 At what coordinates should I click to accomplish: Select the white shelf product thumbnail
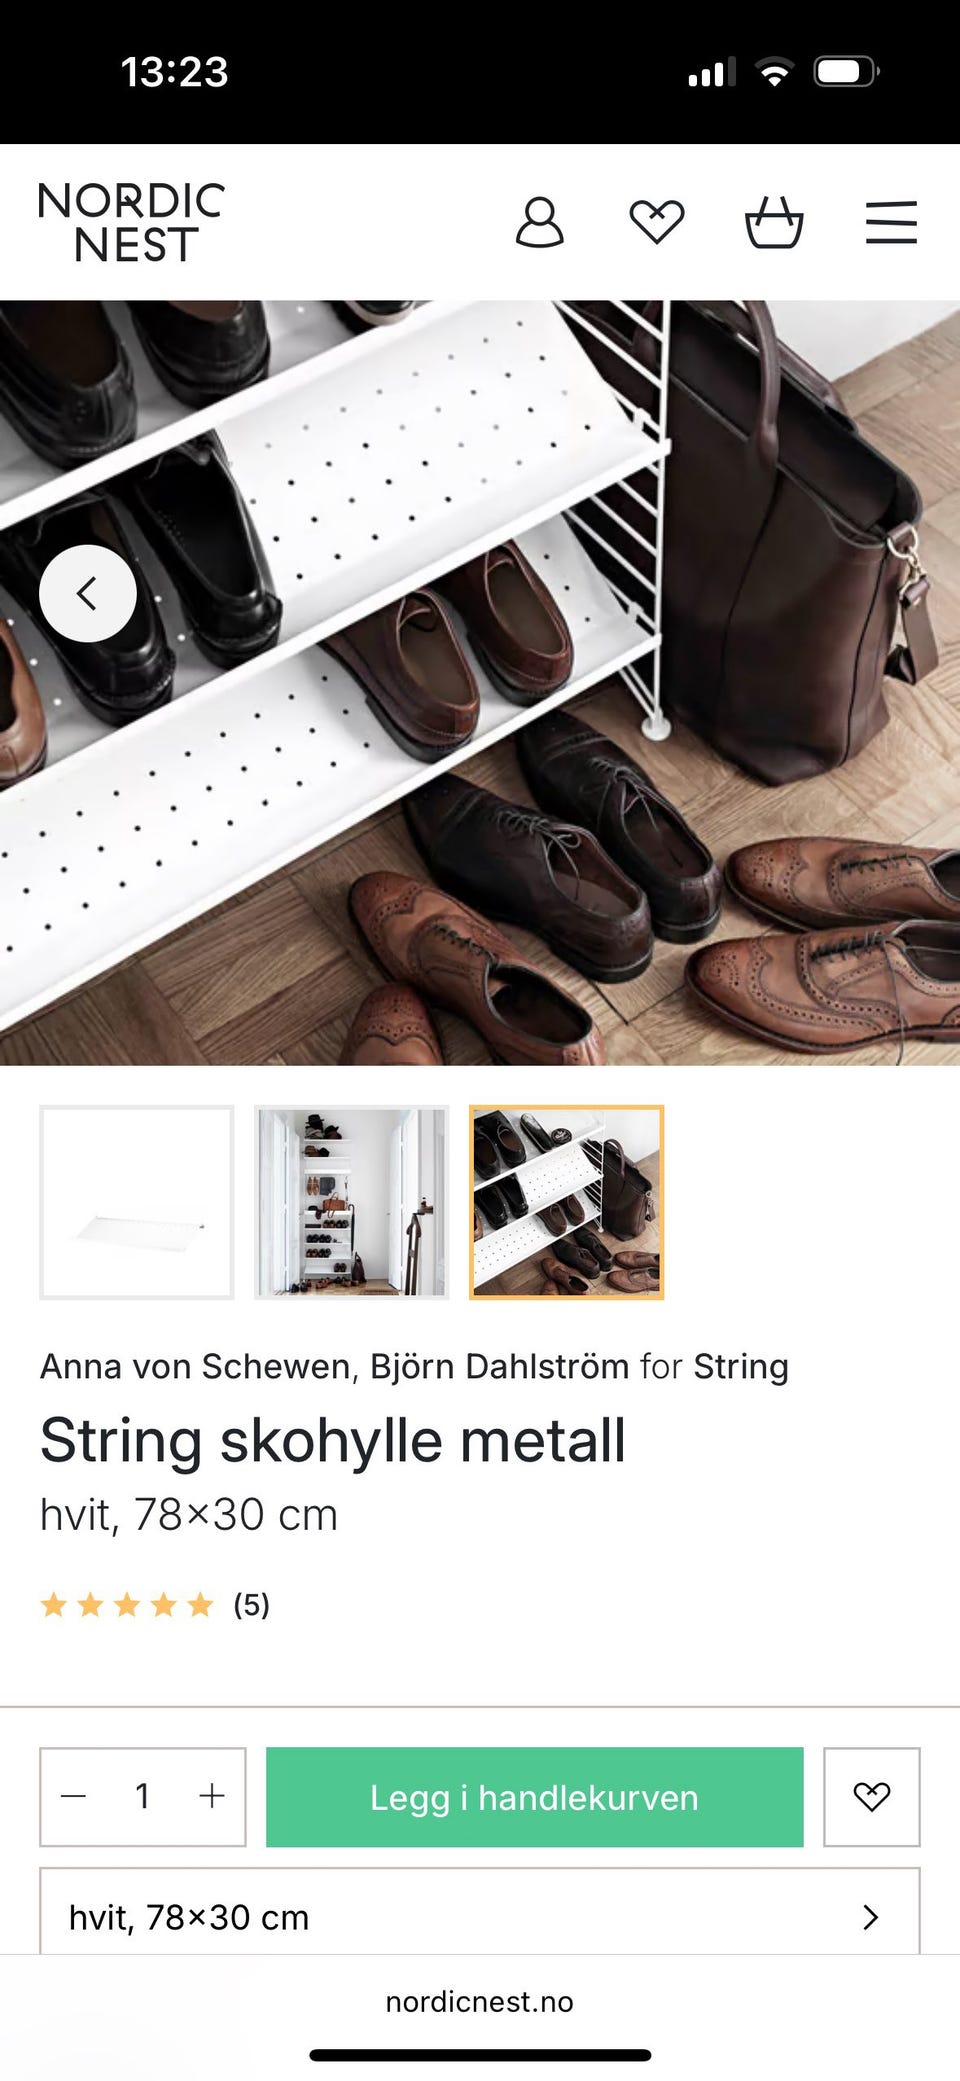[x=137, y=1202]
